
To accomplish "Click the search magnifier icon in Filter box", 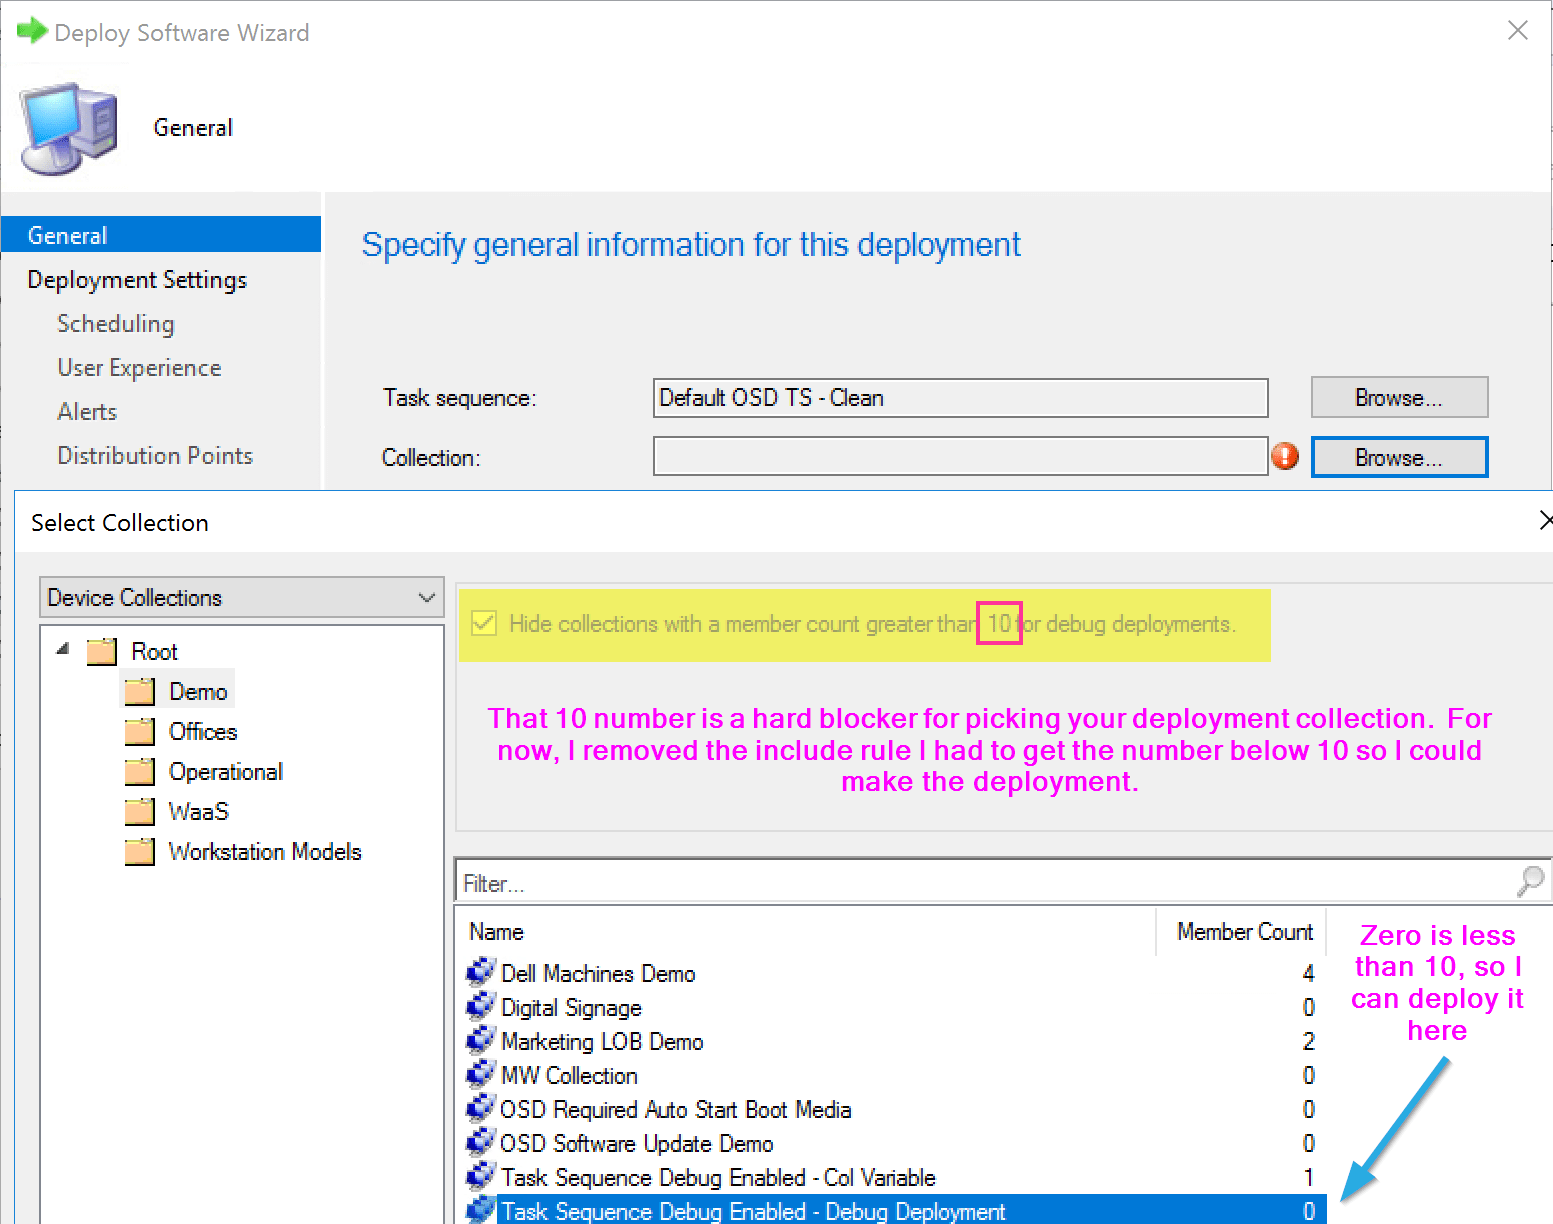I will (x=1530, y=881).
